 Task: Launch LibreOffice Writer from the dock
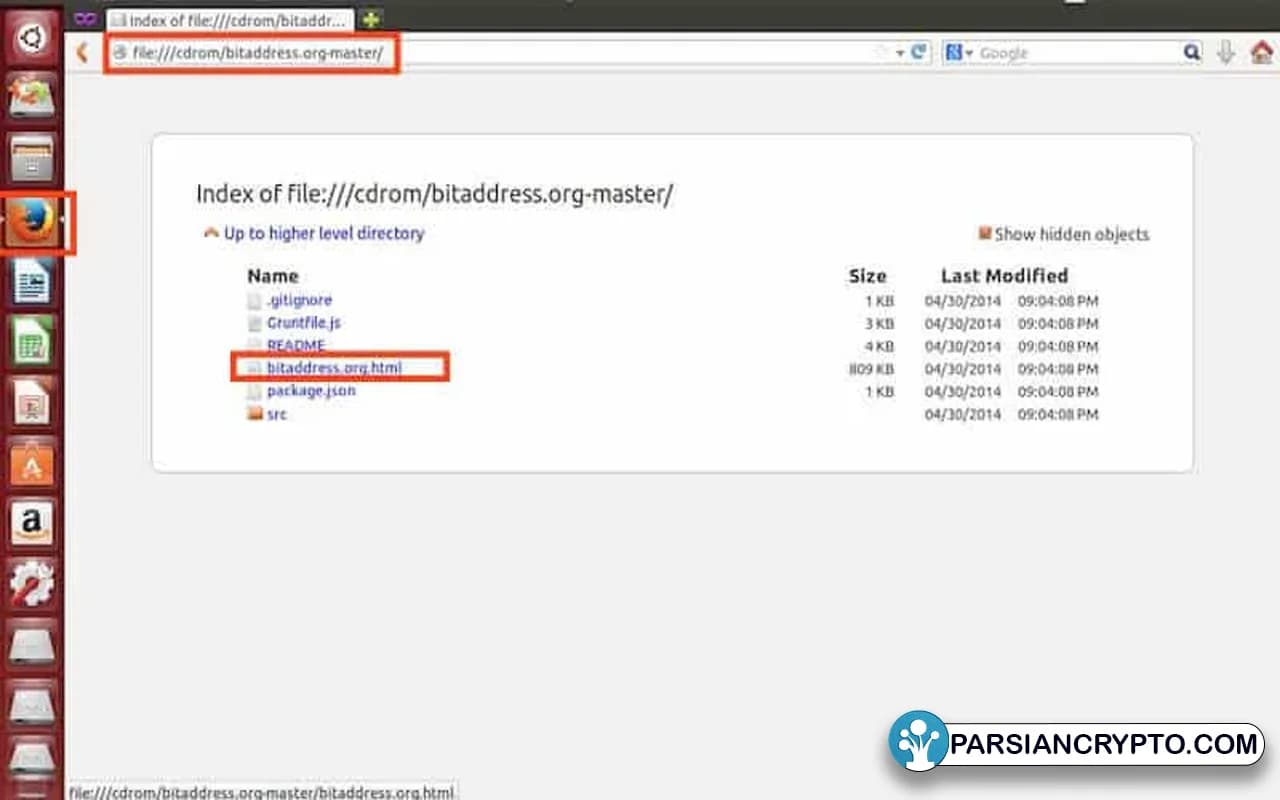pyautogui.click(x=32, y=281)
